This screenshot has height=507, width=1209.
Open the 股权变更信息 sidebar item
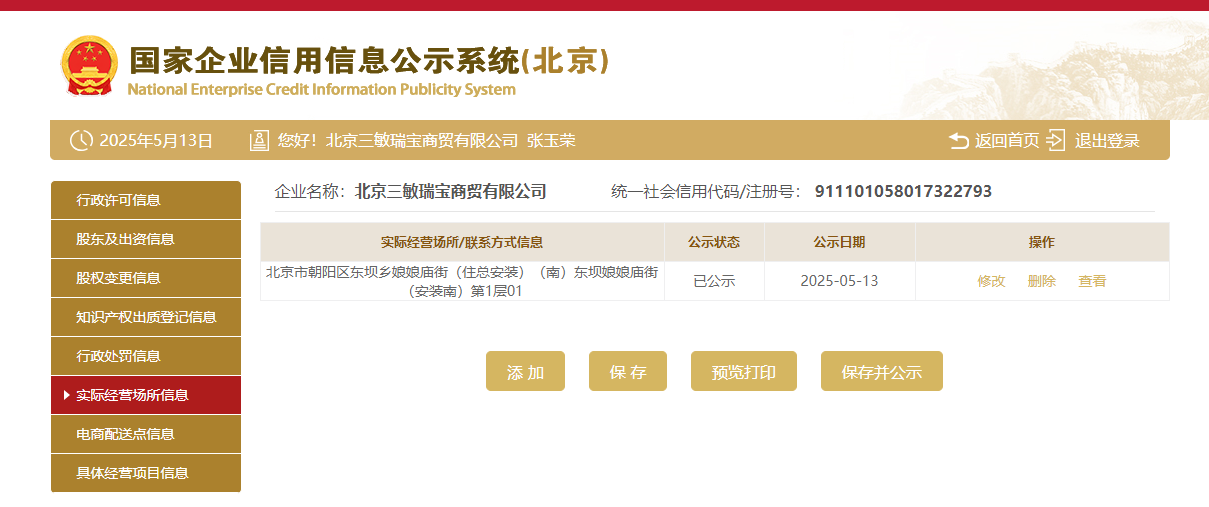click(146, 278)
